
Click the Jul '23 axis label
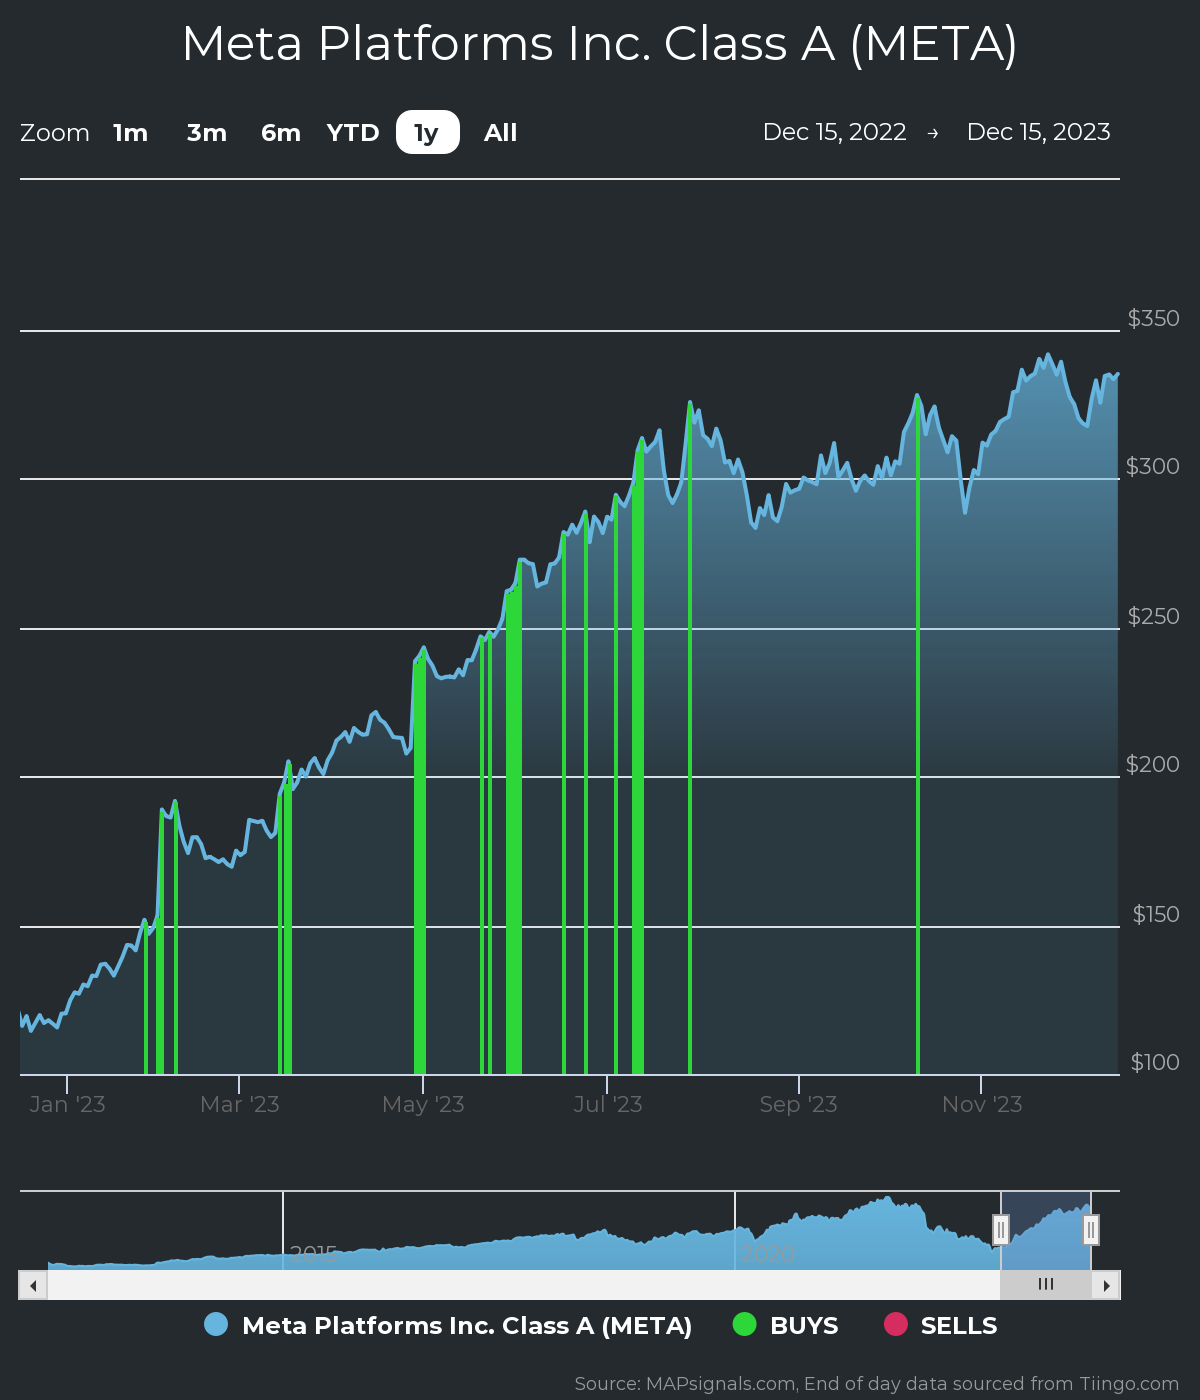pos(607,1104)
